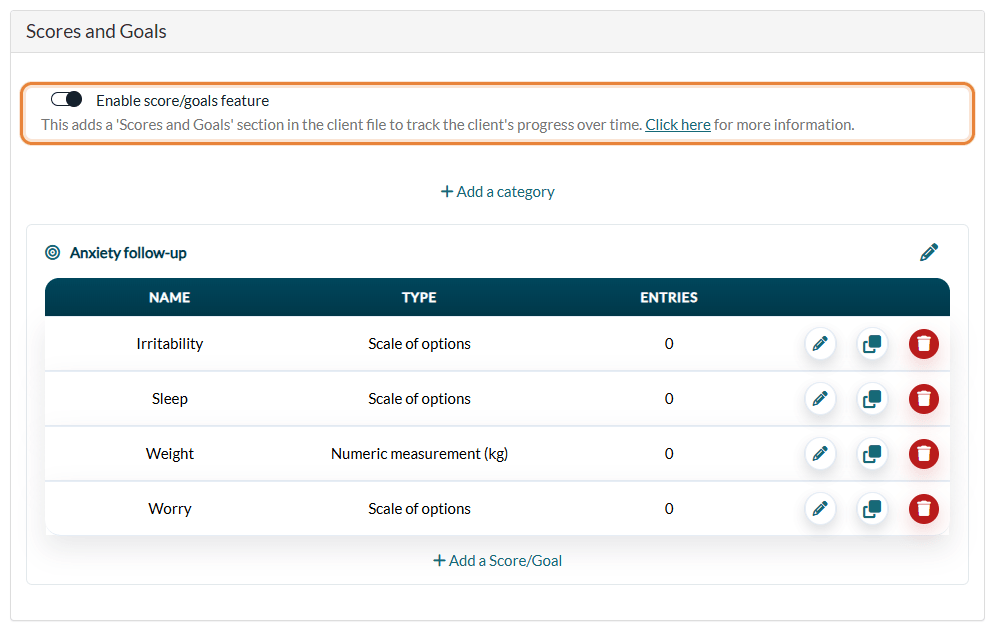The height and width of the screenshot is (630, 995).
Task: Delete the Worry score
Action: 923,509
